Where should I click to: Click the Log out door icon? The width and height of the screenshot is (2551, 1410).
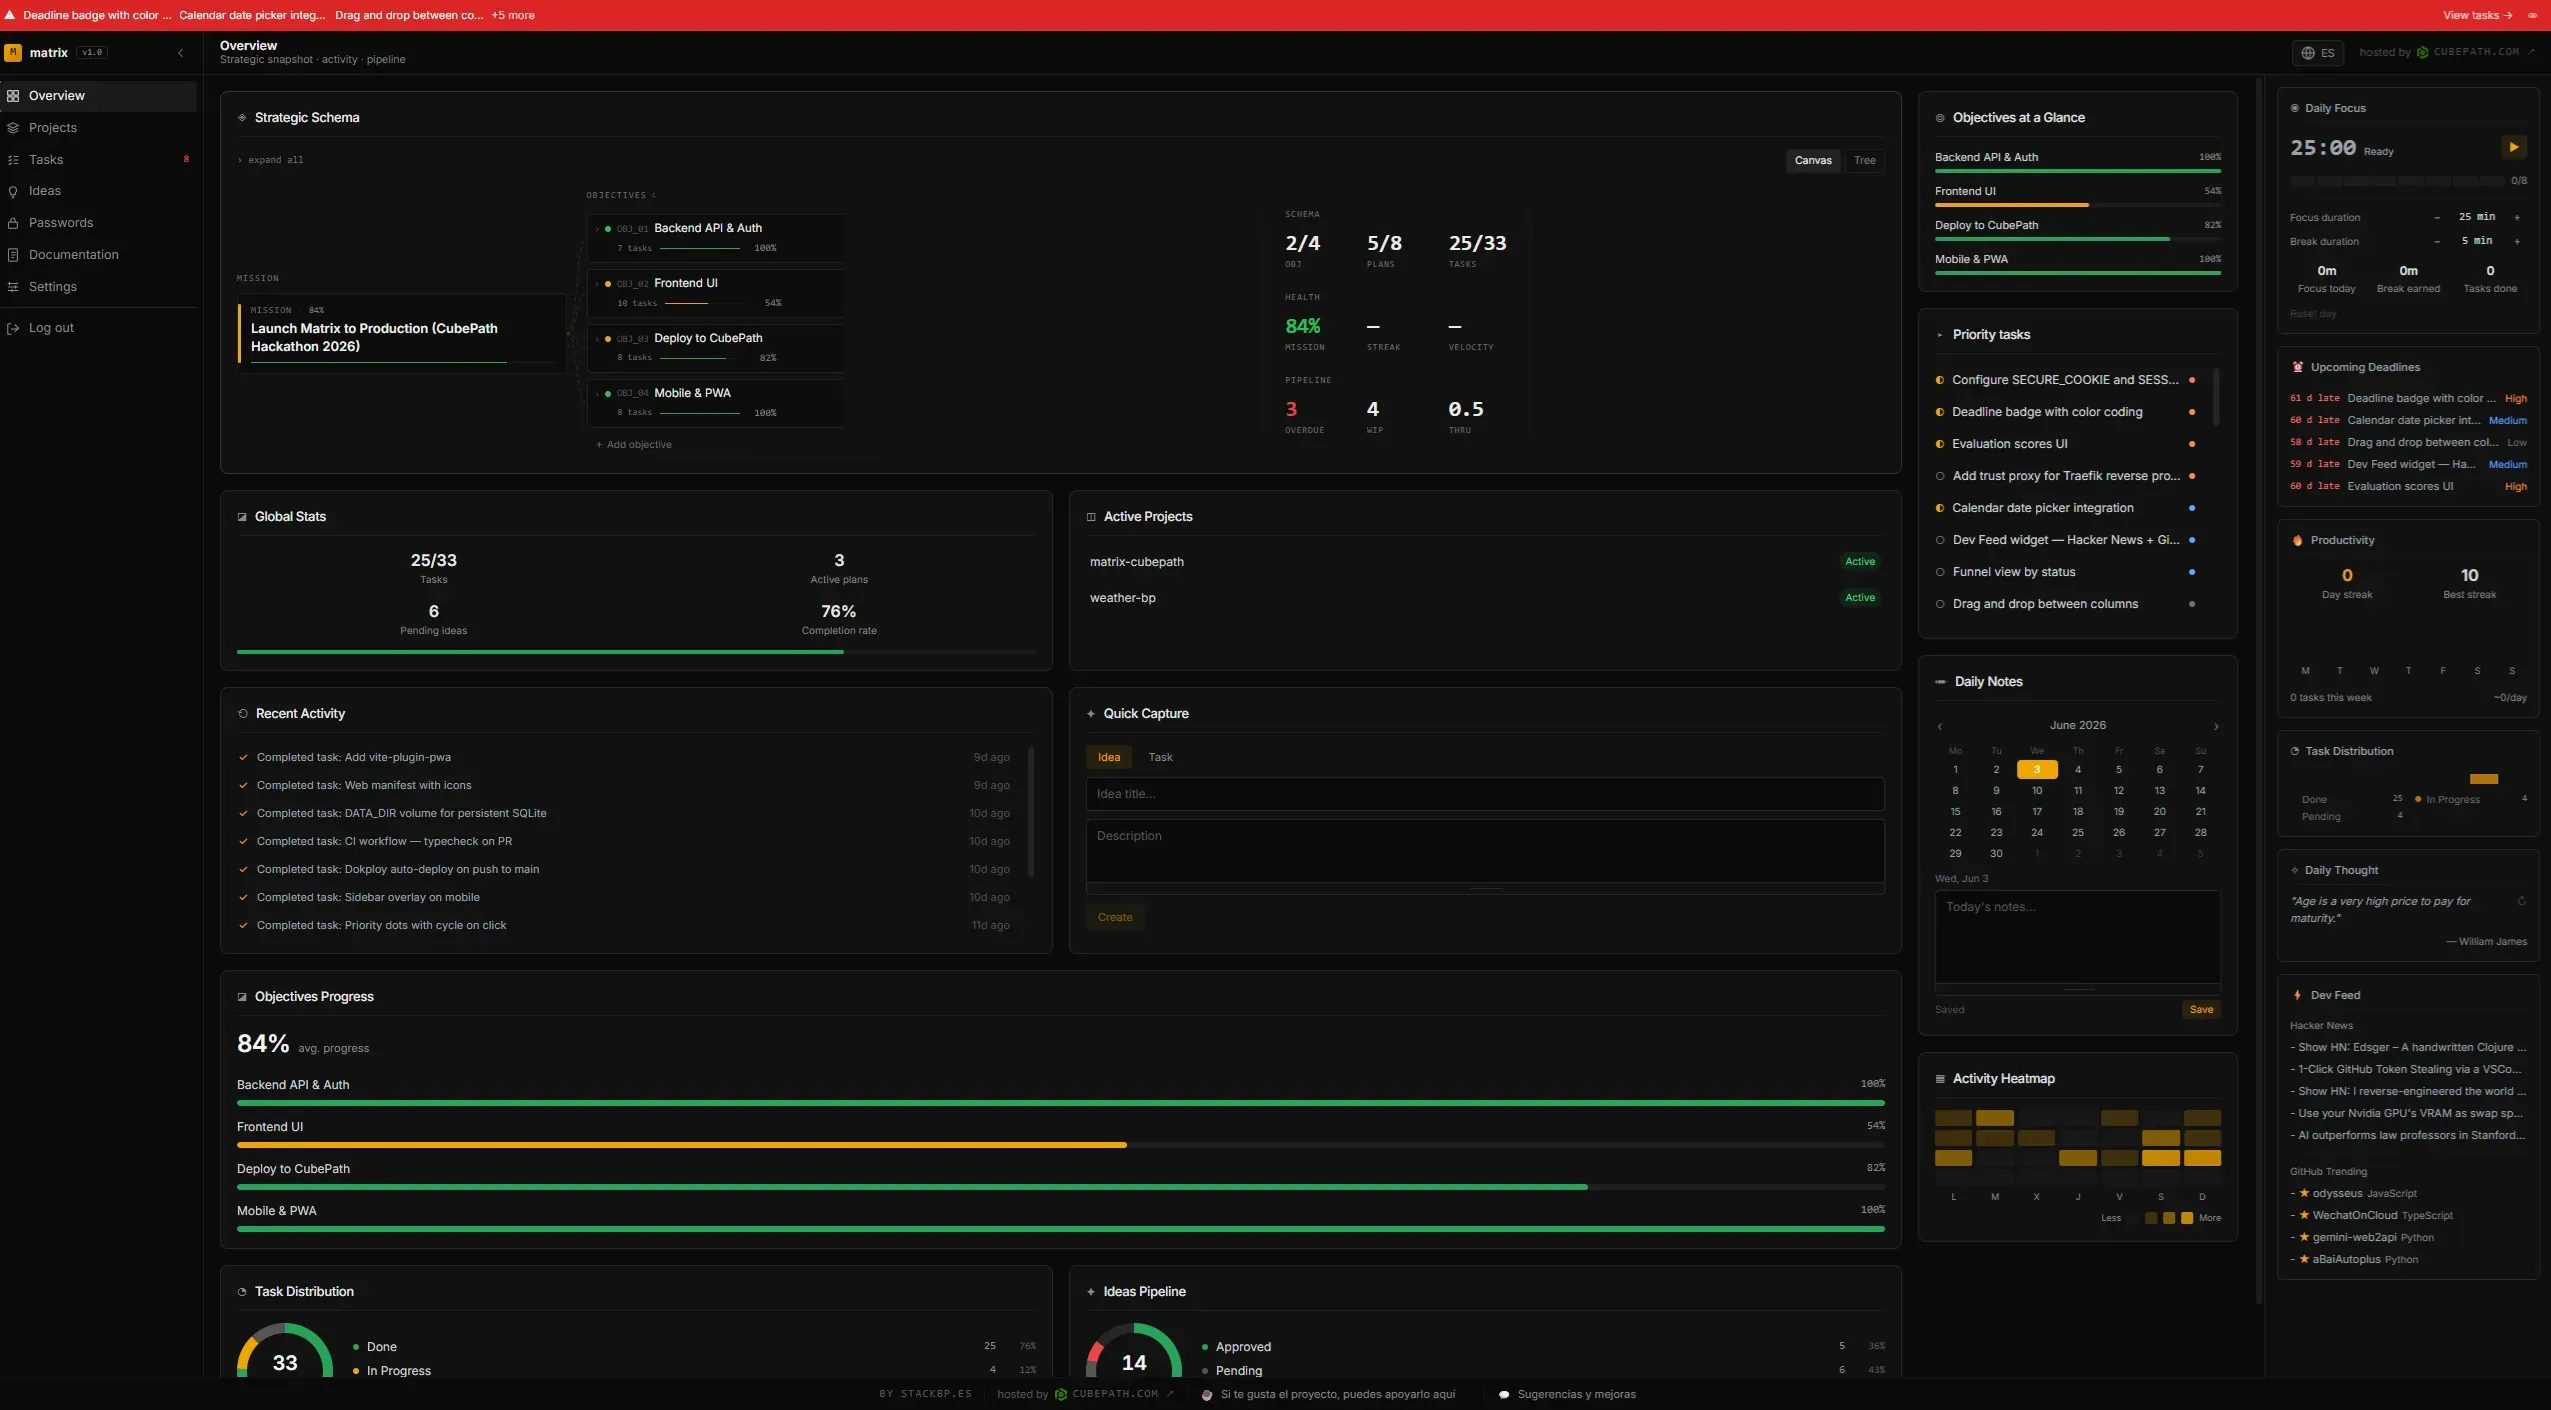coord(13,328)
